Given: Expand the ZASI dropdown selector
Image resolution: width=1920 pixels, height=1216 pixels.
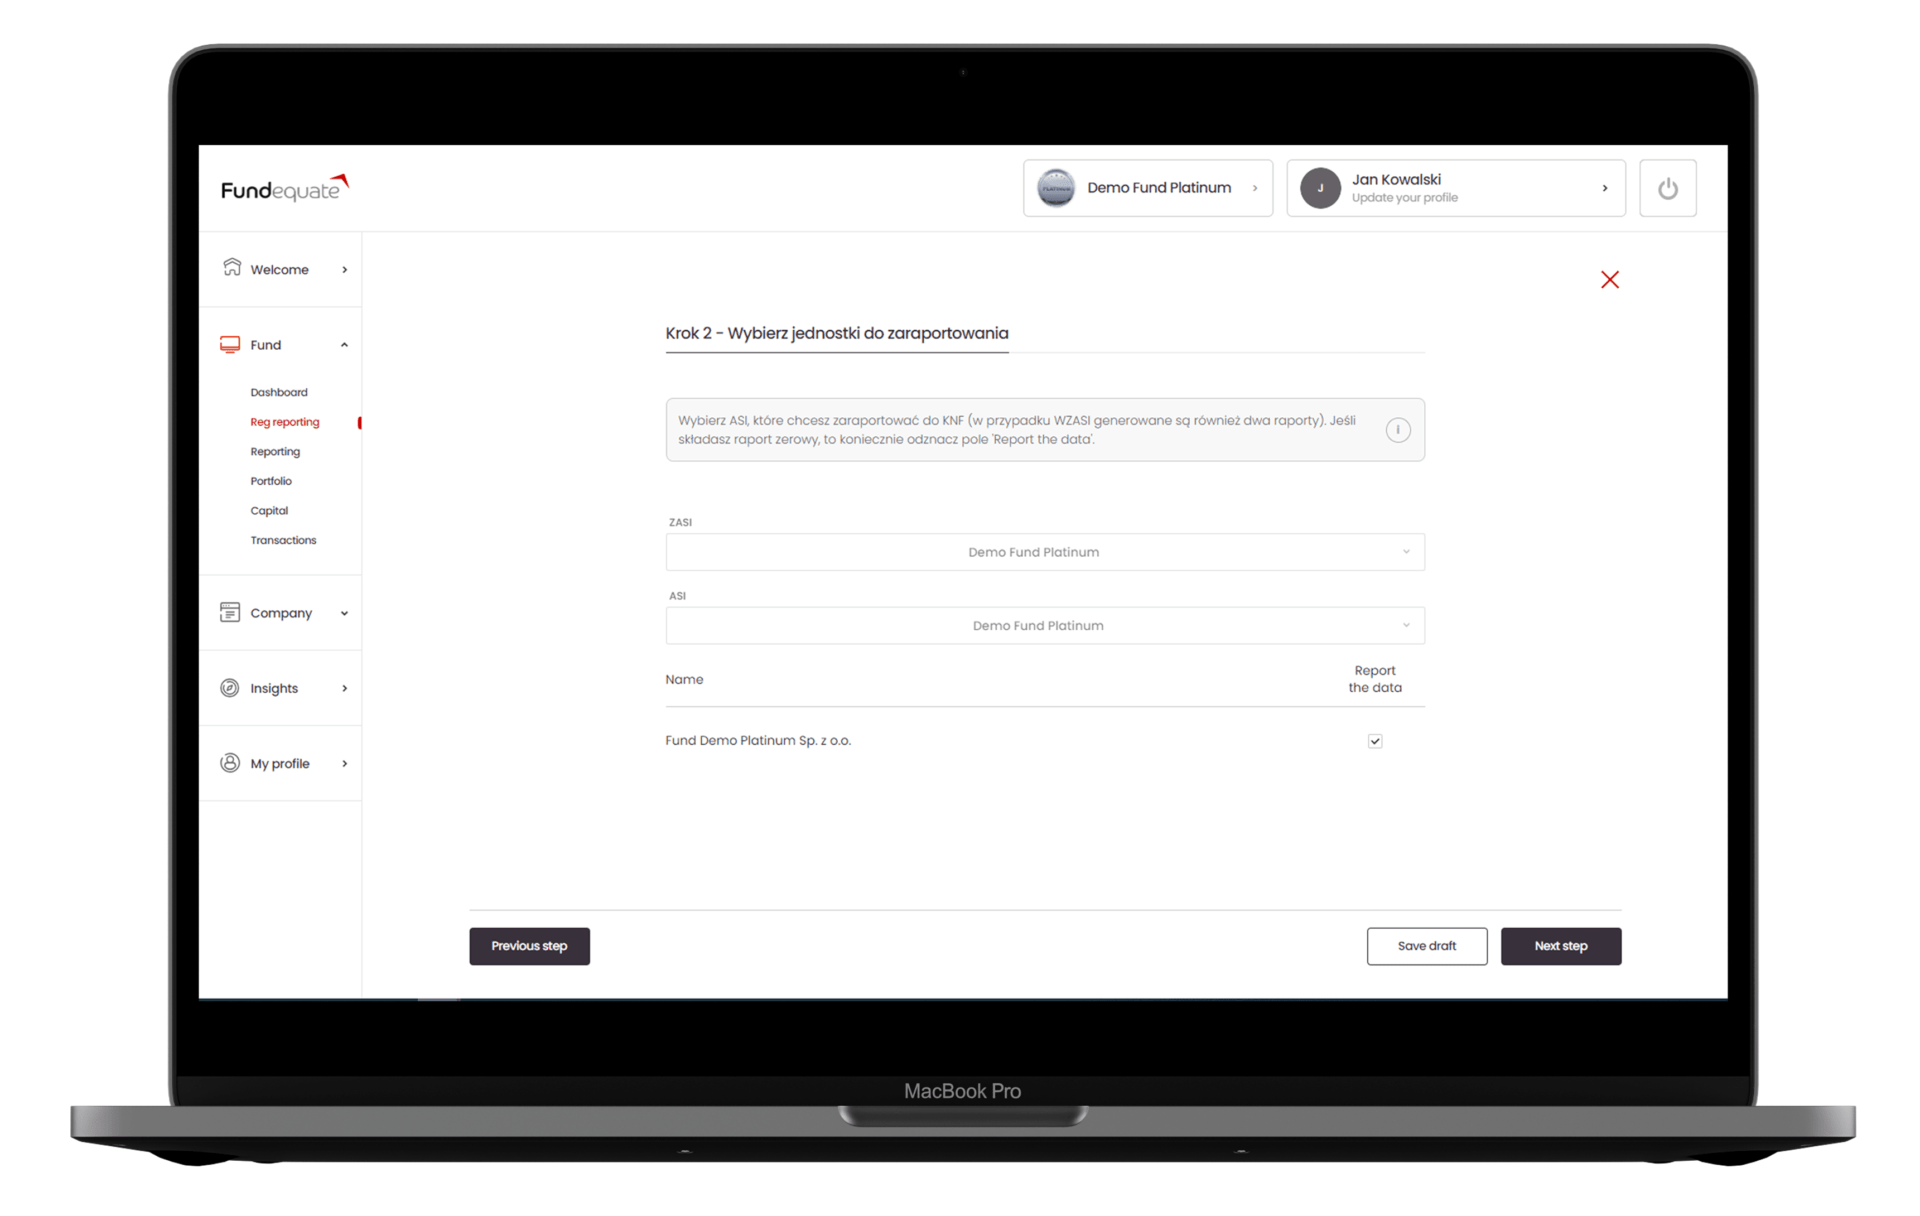Looking at the screenshot, I should point(1404,551).
